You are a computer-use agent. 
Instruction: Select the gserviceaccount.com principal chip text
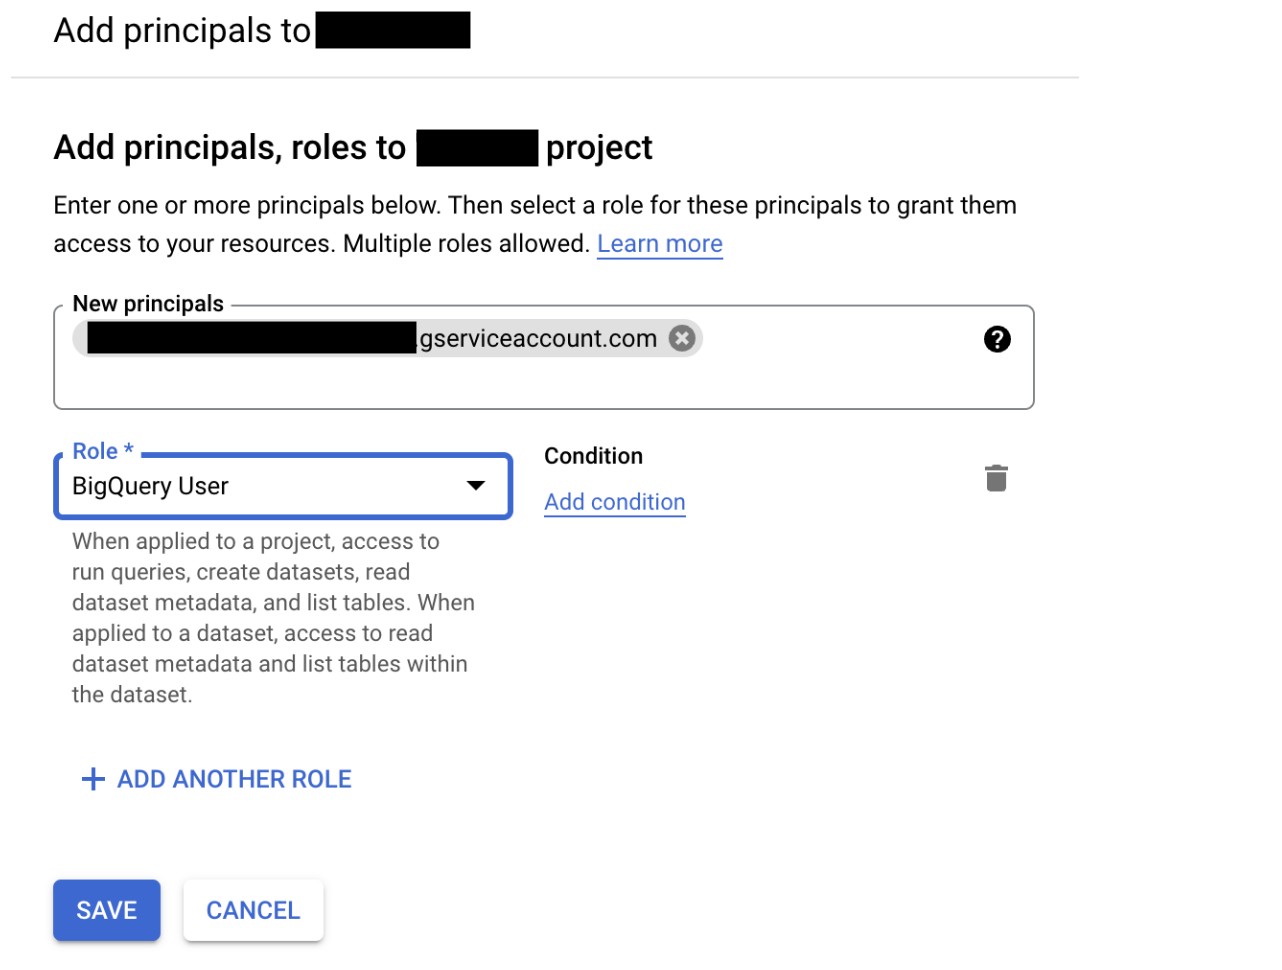(538, 339)
